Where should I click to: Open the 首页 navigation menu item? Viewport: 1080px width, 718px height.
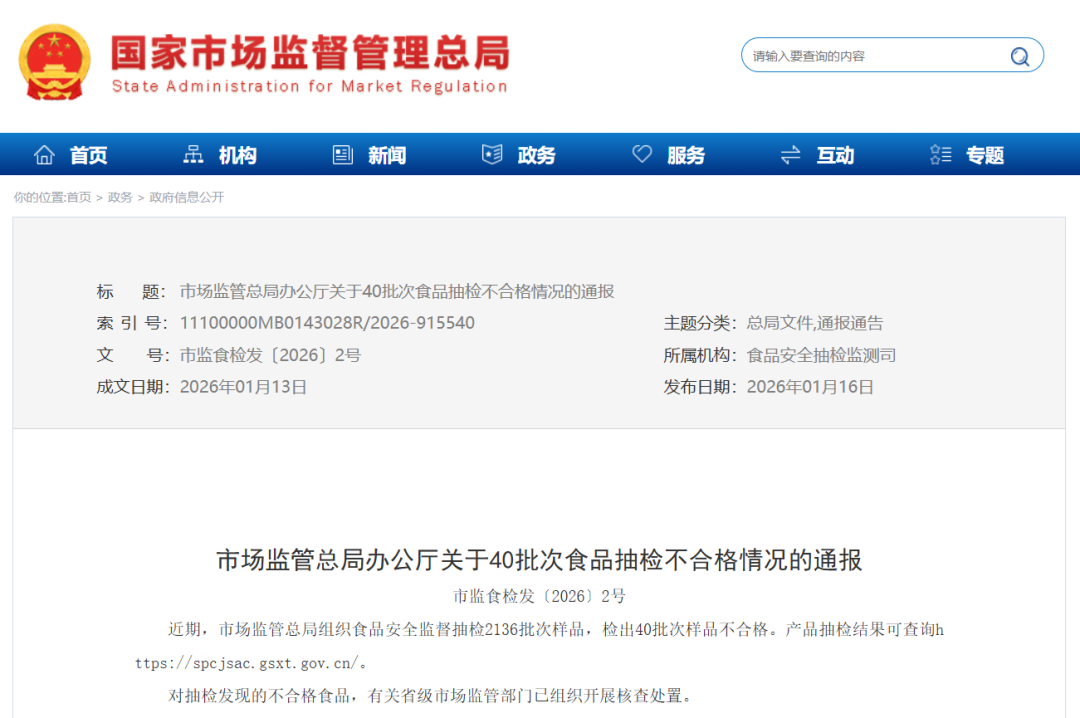click(x=88, y=156)
